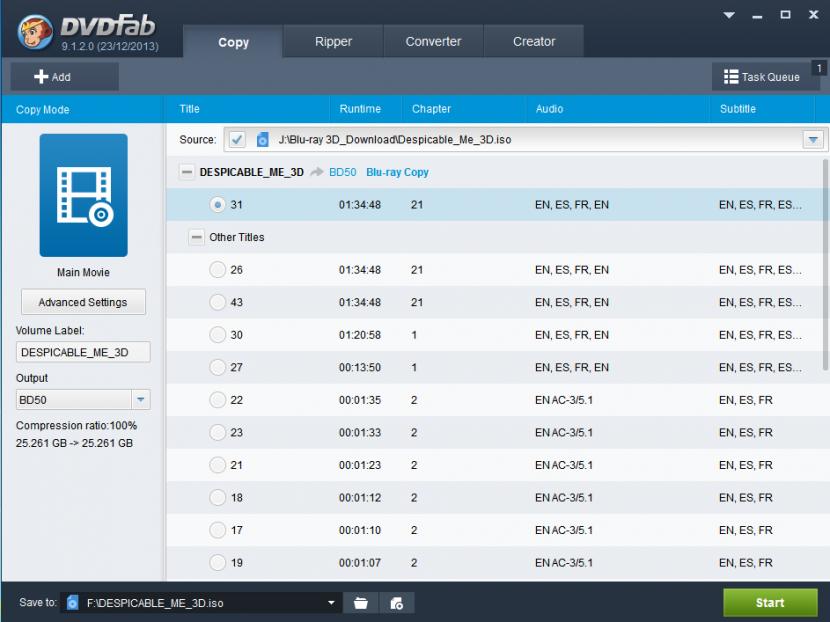The width and height of the screenshot is (830, 622).
Task: Open the save folder browse icon
Action: point(361,603)
